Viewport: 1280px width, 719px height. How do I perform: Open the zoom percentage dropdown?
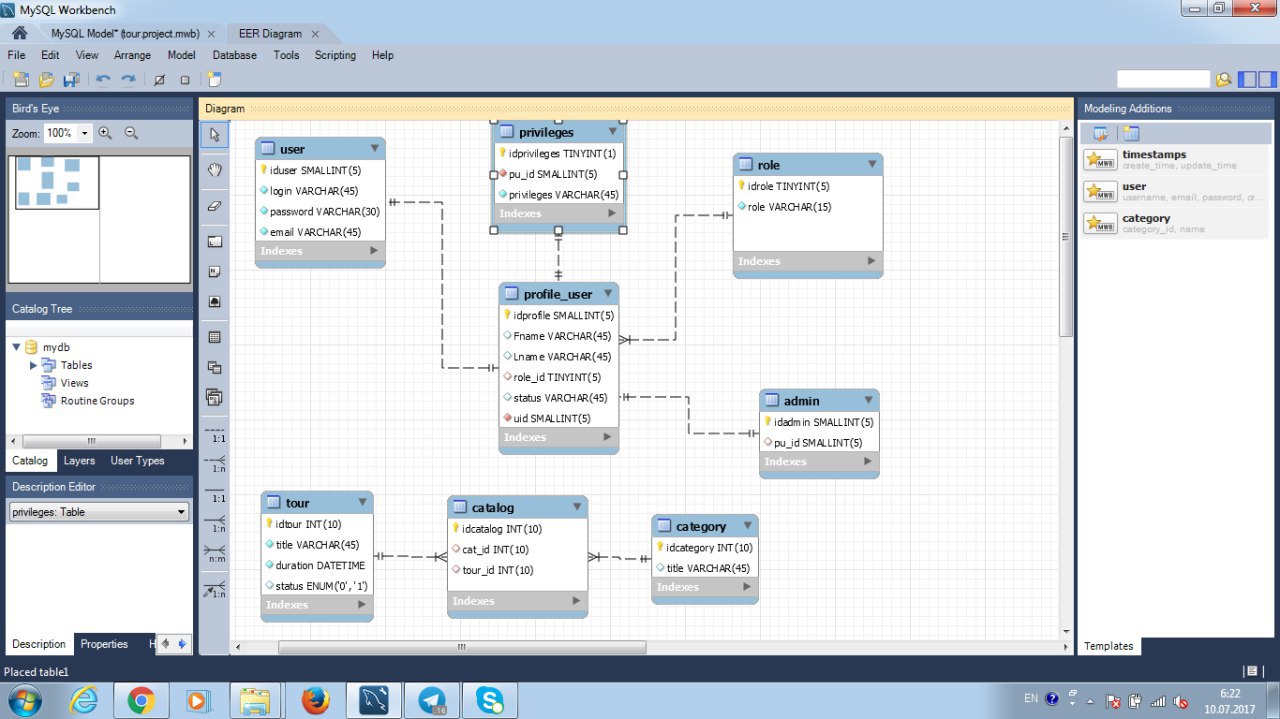tap(85, 133)
